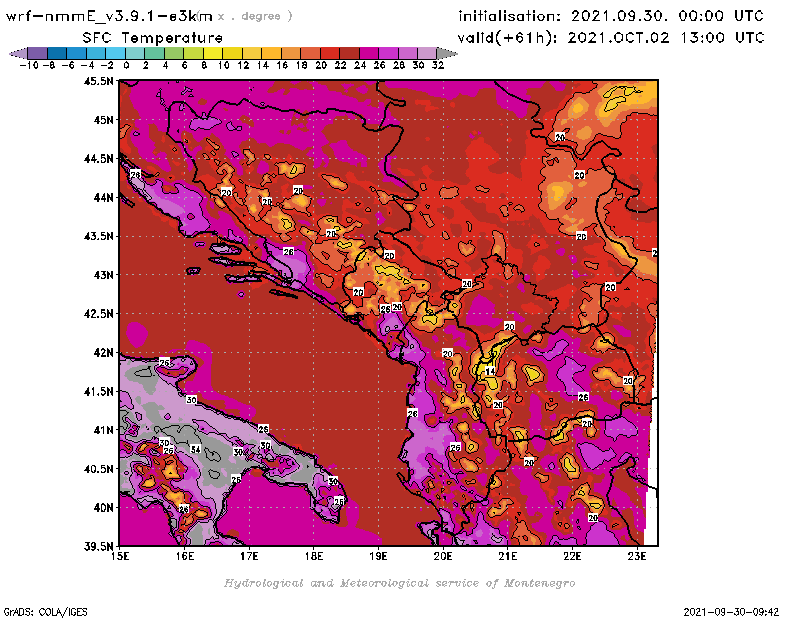Click the 0 value on the colorbar scale

click(x=126, y=65)
